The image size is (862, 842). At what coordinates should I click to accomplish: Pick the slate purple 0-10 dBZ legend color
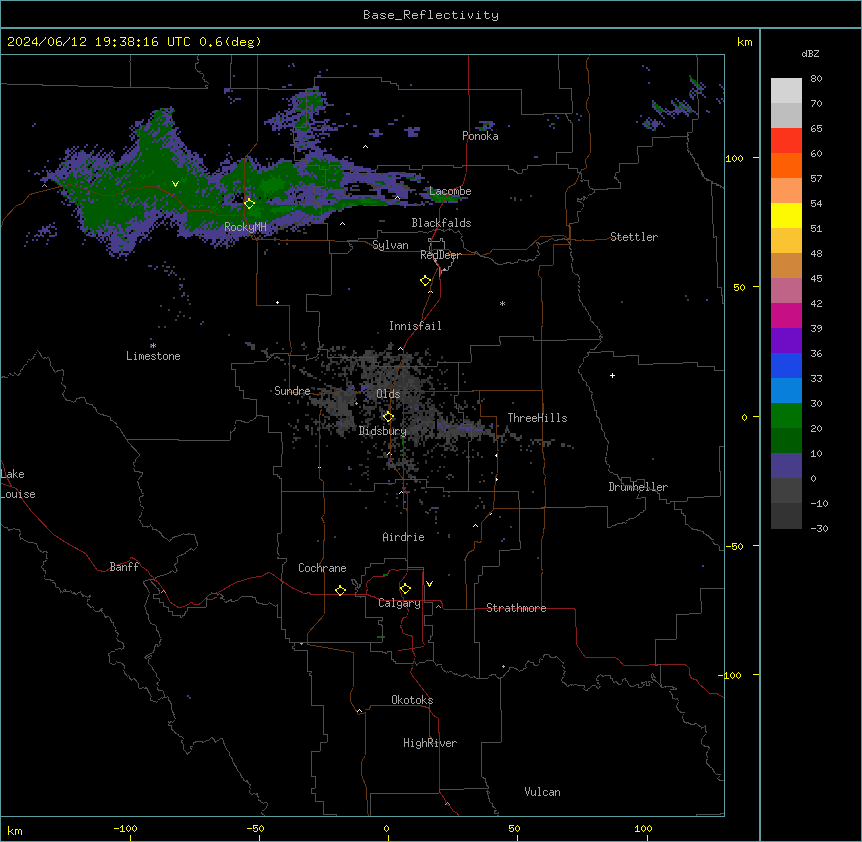[x=786, y=466]
